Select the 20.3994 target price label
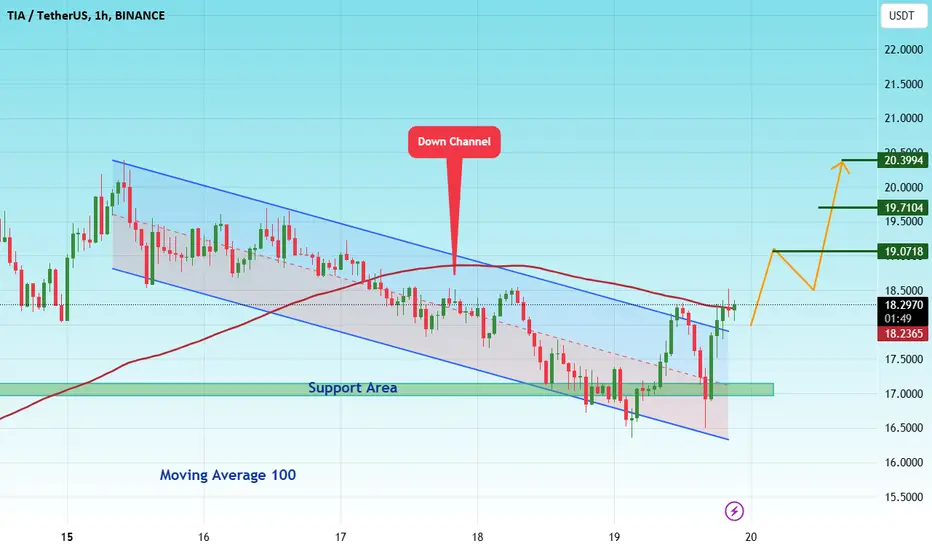This screenshot has width=932, height=550. click(x=903, y=160)
